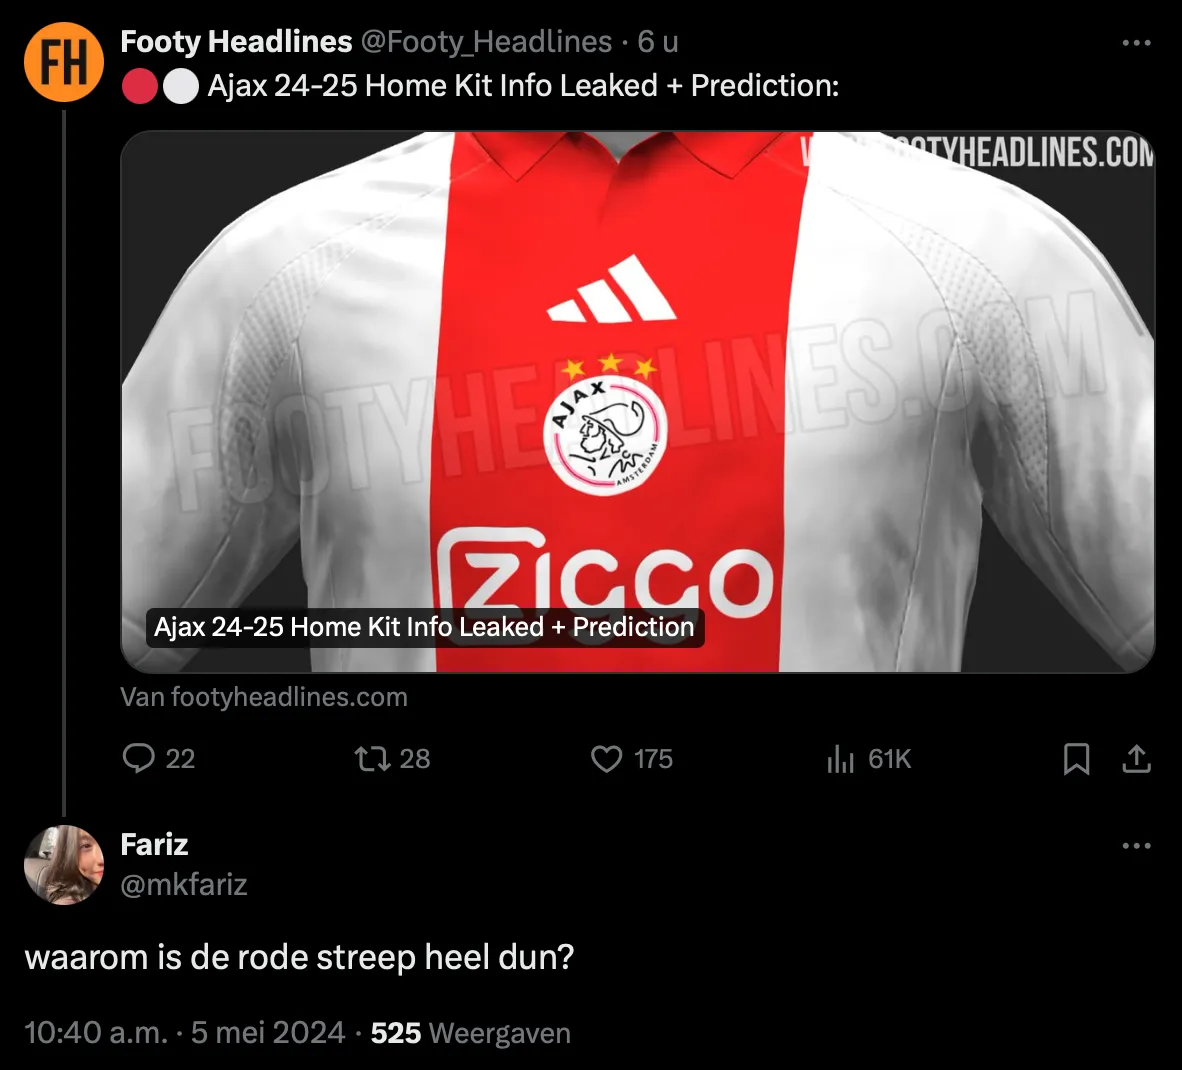Open the 525 Weergaven view count
The image size is (1182, 1070).
pos(470,1032)
